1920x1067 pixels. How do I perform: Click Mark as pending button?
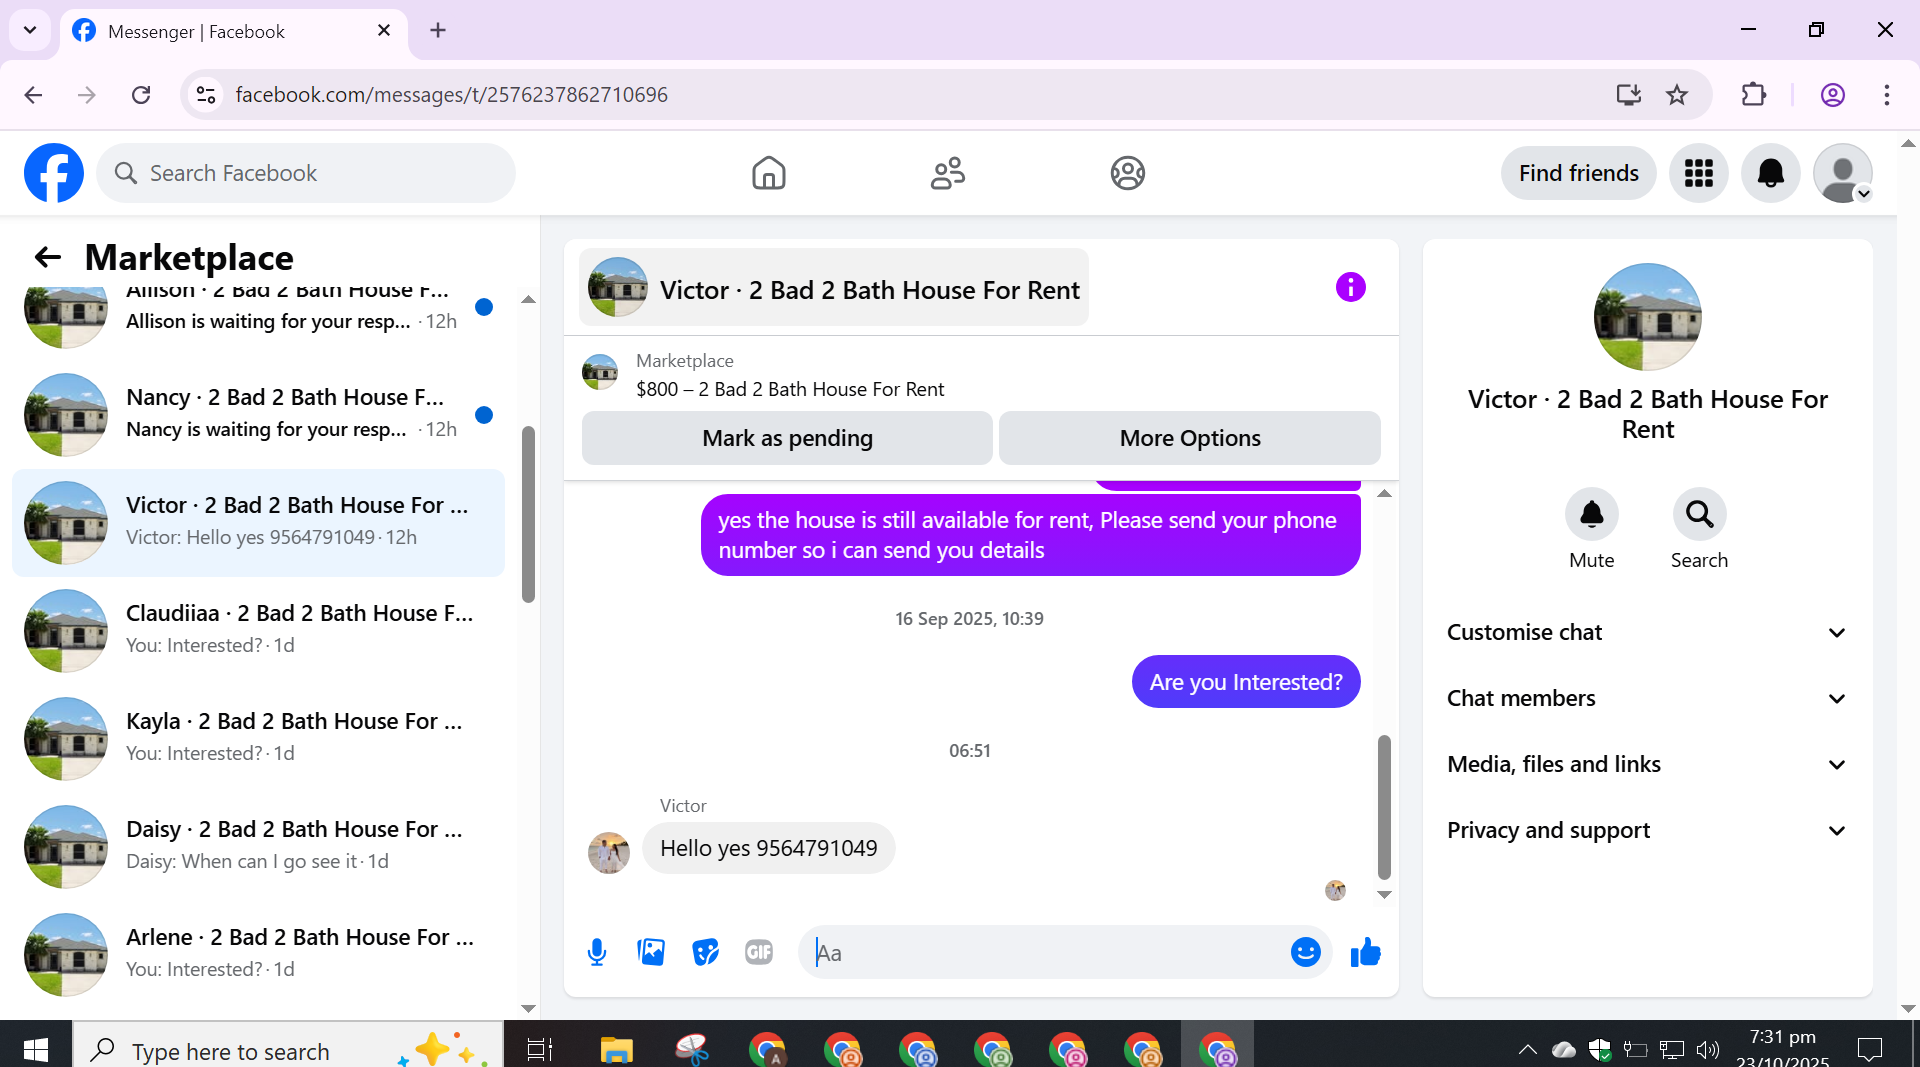tap(787, 438)
